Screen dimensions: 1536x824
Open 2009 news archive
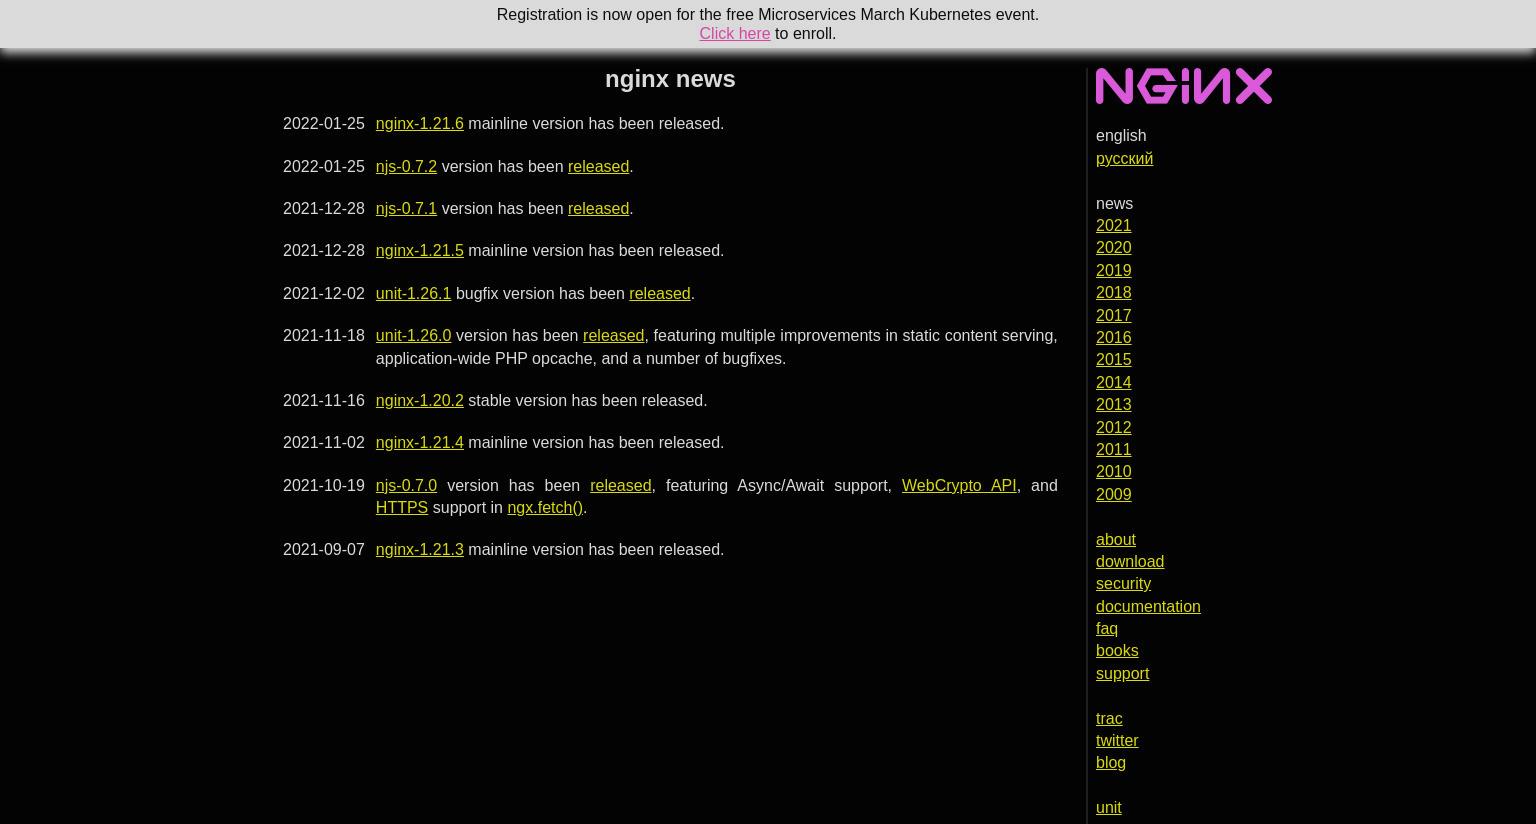1113,494
